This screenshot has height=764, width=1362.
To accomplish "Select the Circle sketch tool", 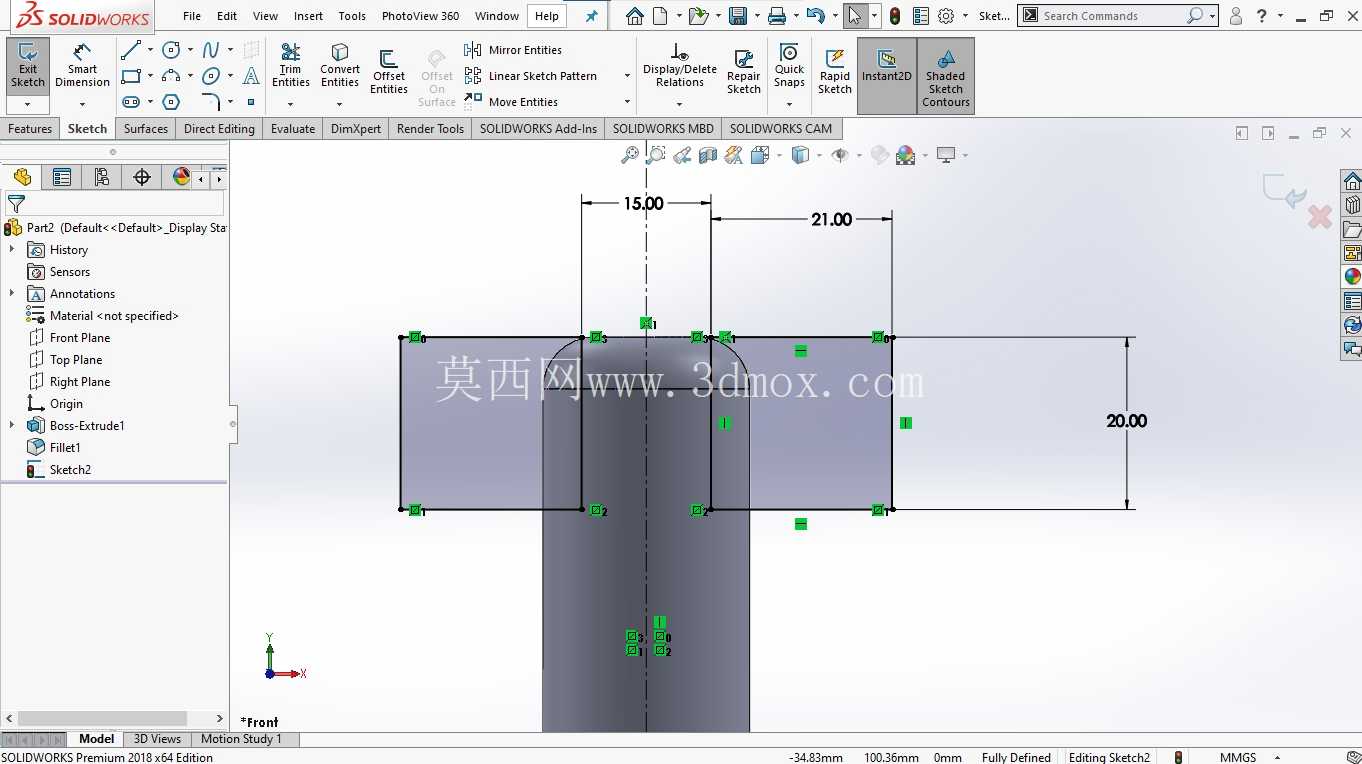I will tap(172, 50).
